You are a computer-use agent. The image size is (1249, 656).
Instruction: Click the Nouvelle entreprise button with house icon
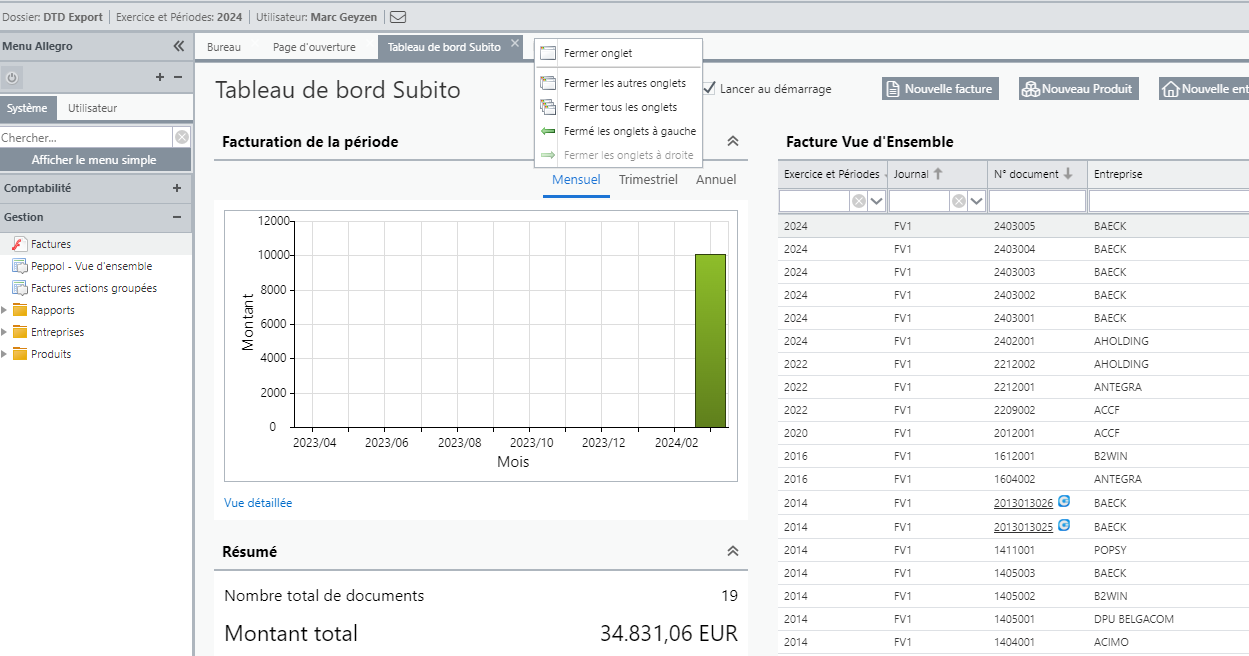point(1204,89)
